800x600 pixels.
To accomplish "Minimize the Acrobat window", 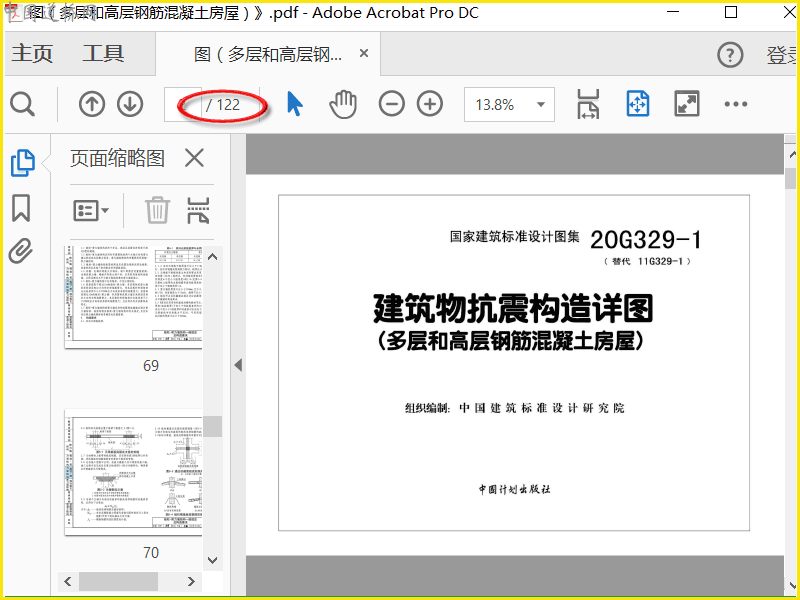I will [673, 12].
